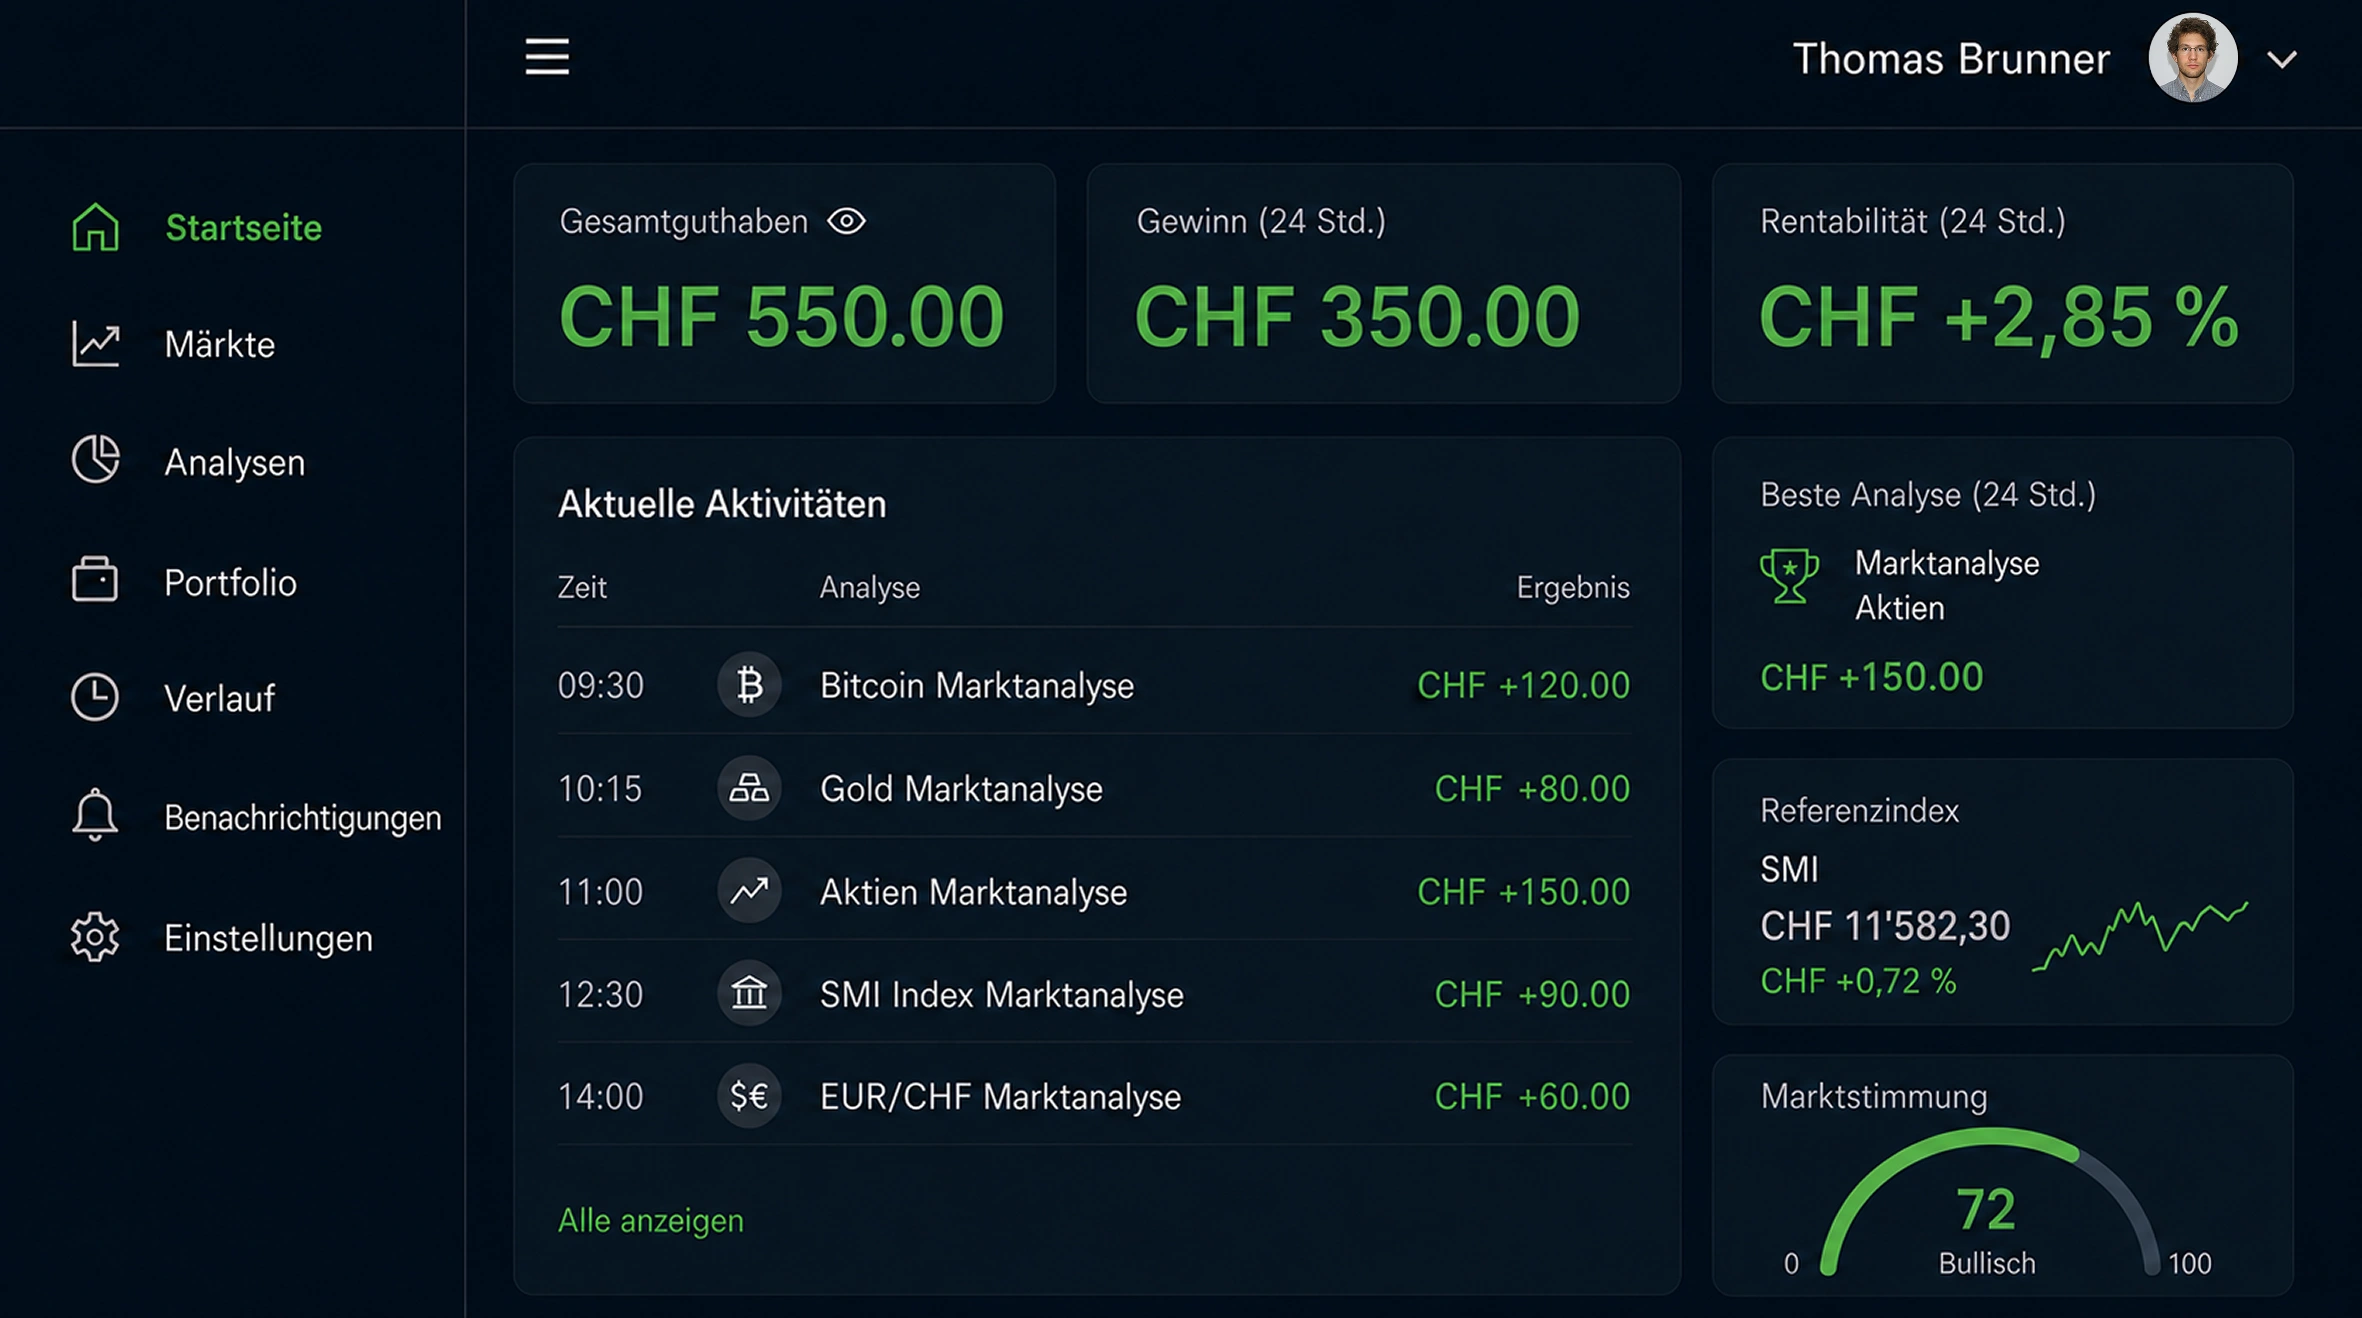Open the hamburger menu
Viewport: 2362px width, 1318px height.
click(547, 57)
